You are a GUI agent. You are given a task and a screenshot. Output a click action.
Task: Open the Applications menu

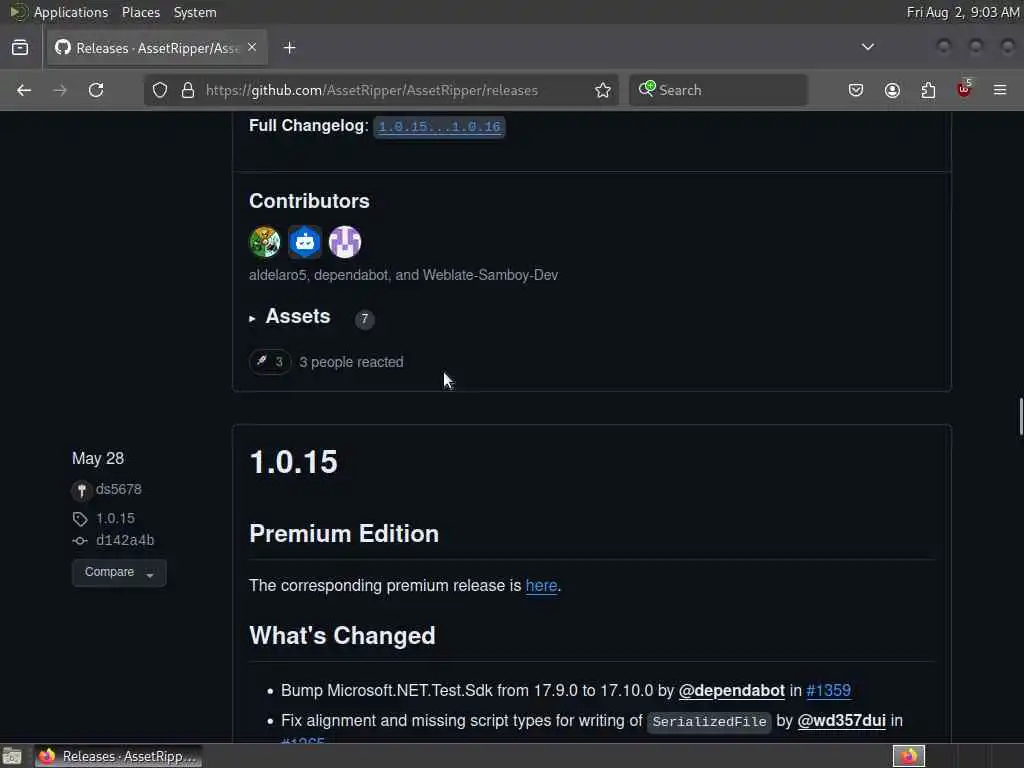(x=71, y=12)
